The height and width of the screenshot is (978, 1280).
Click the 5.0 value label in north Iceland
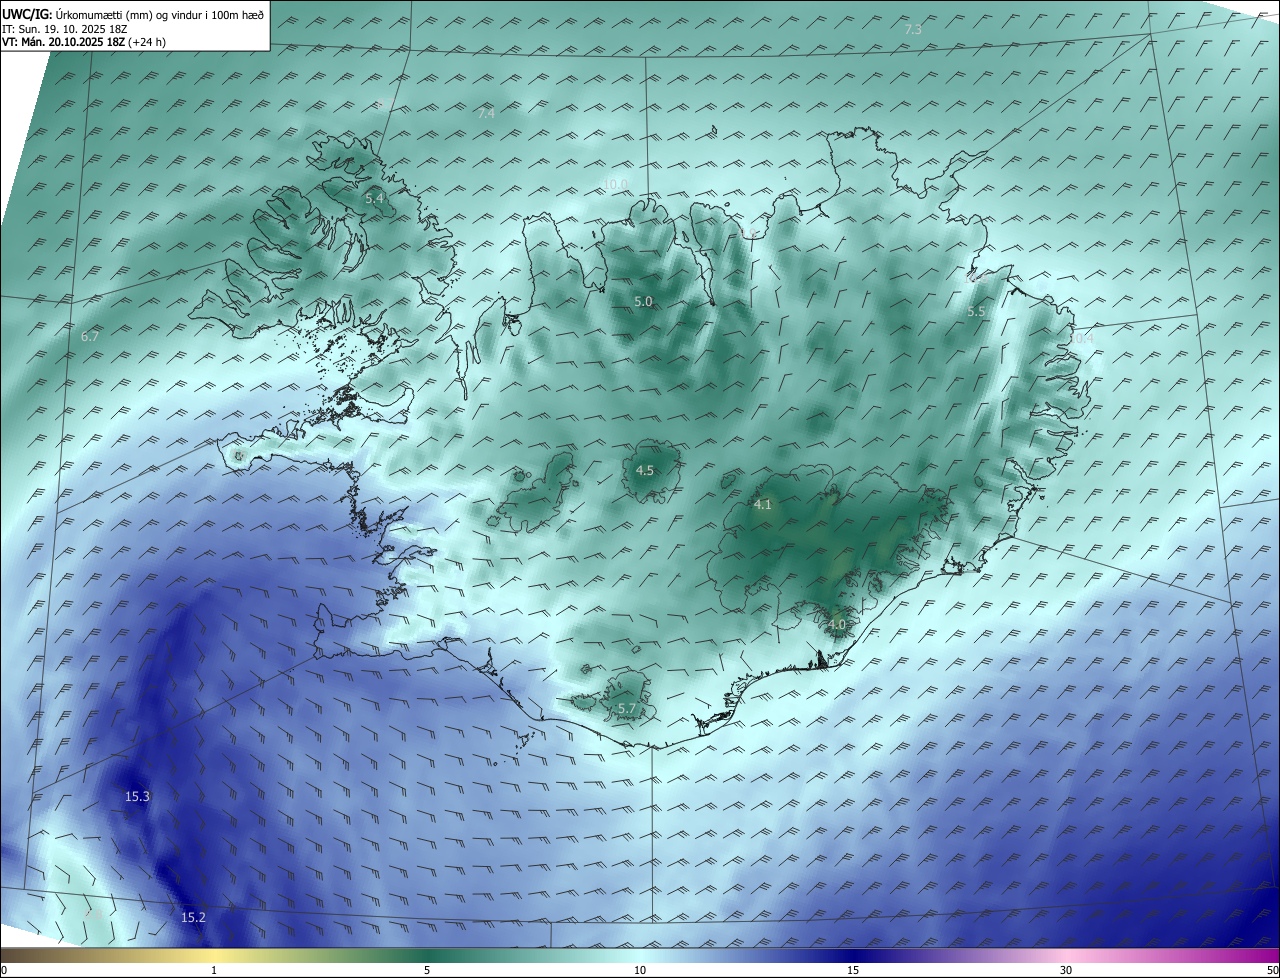(x=643, y=301)
